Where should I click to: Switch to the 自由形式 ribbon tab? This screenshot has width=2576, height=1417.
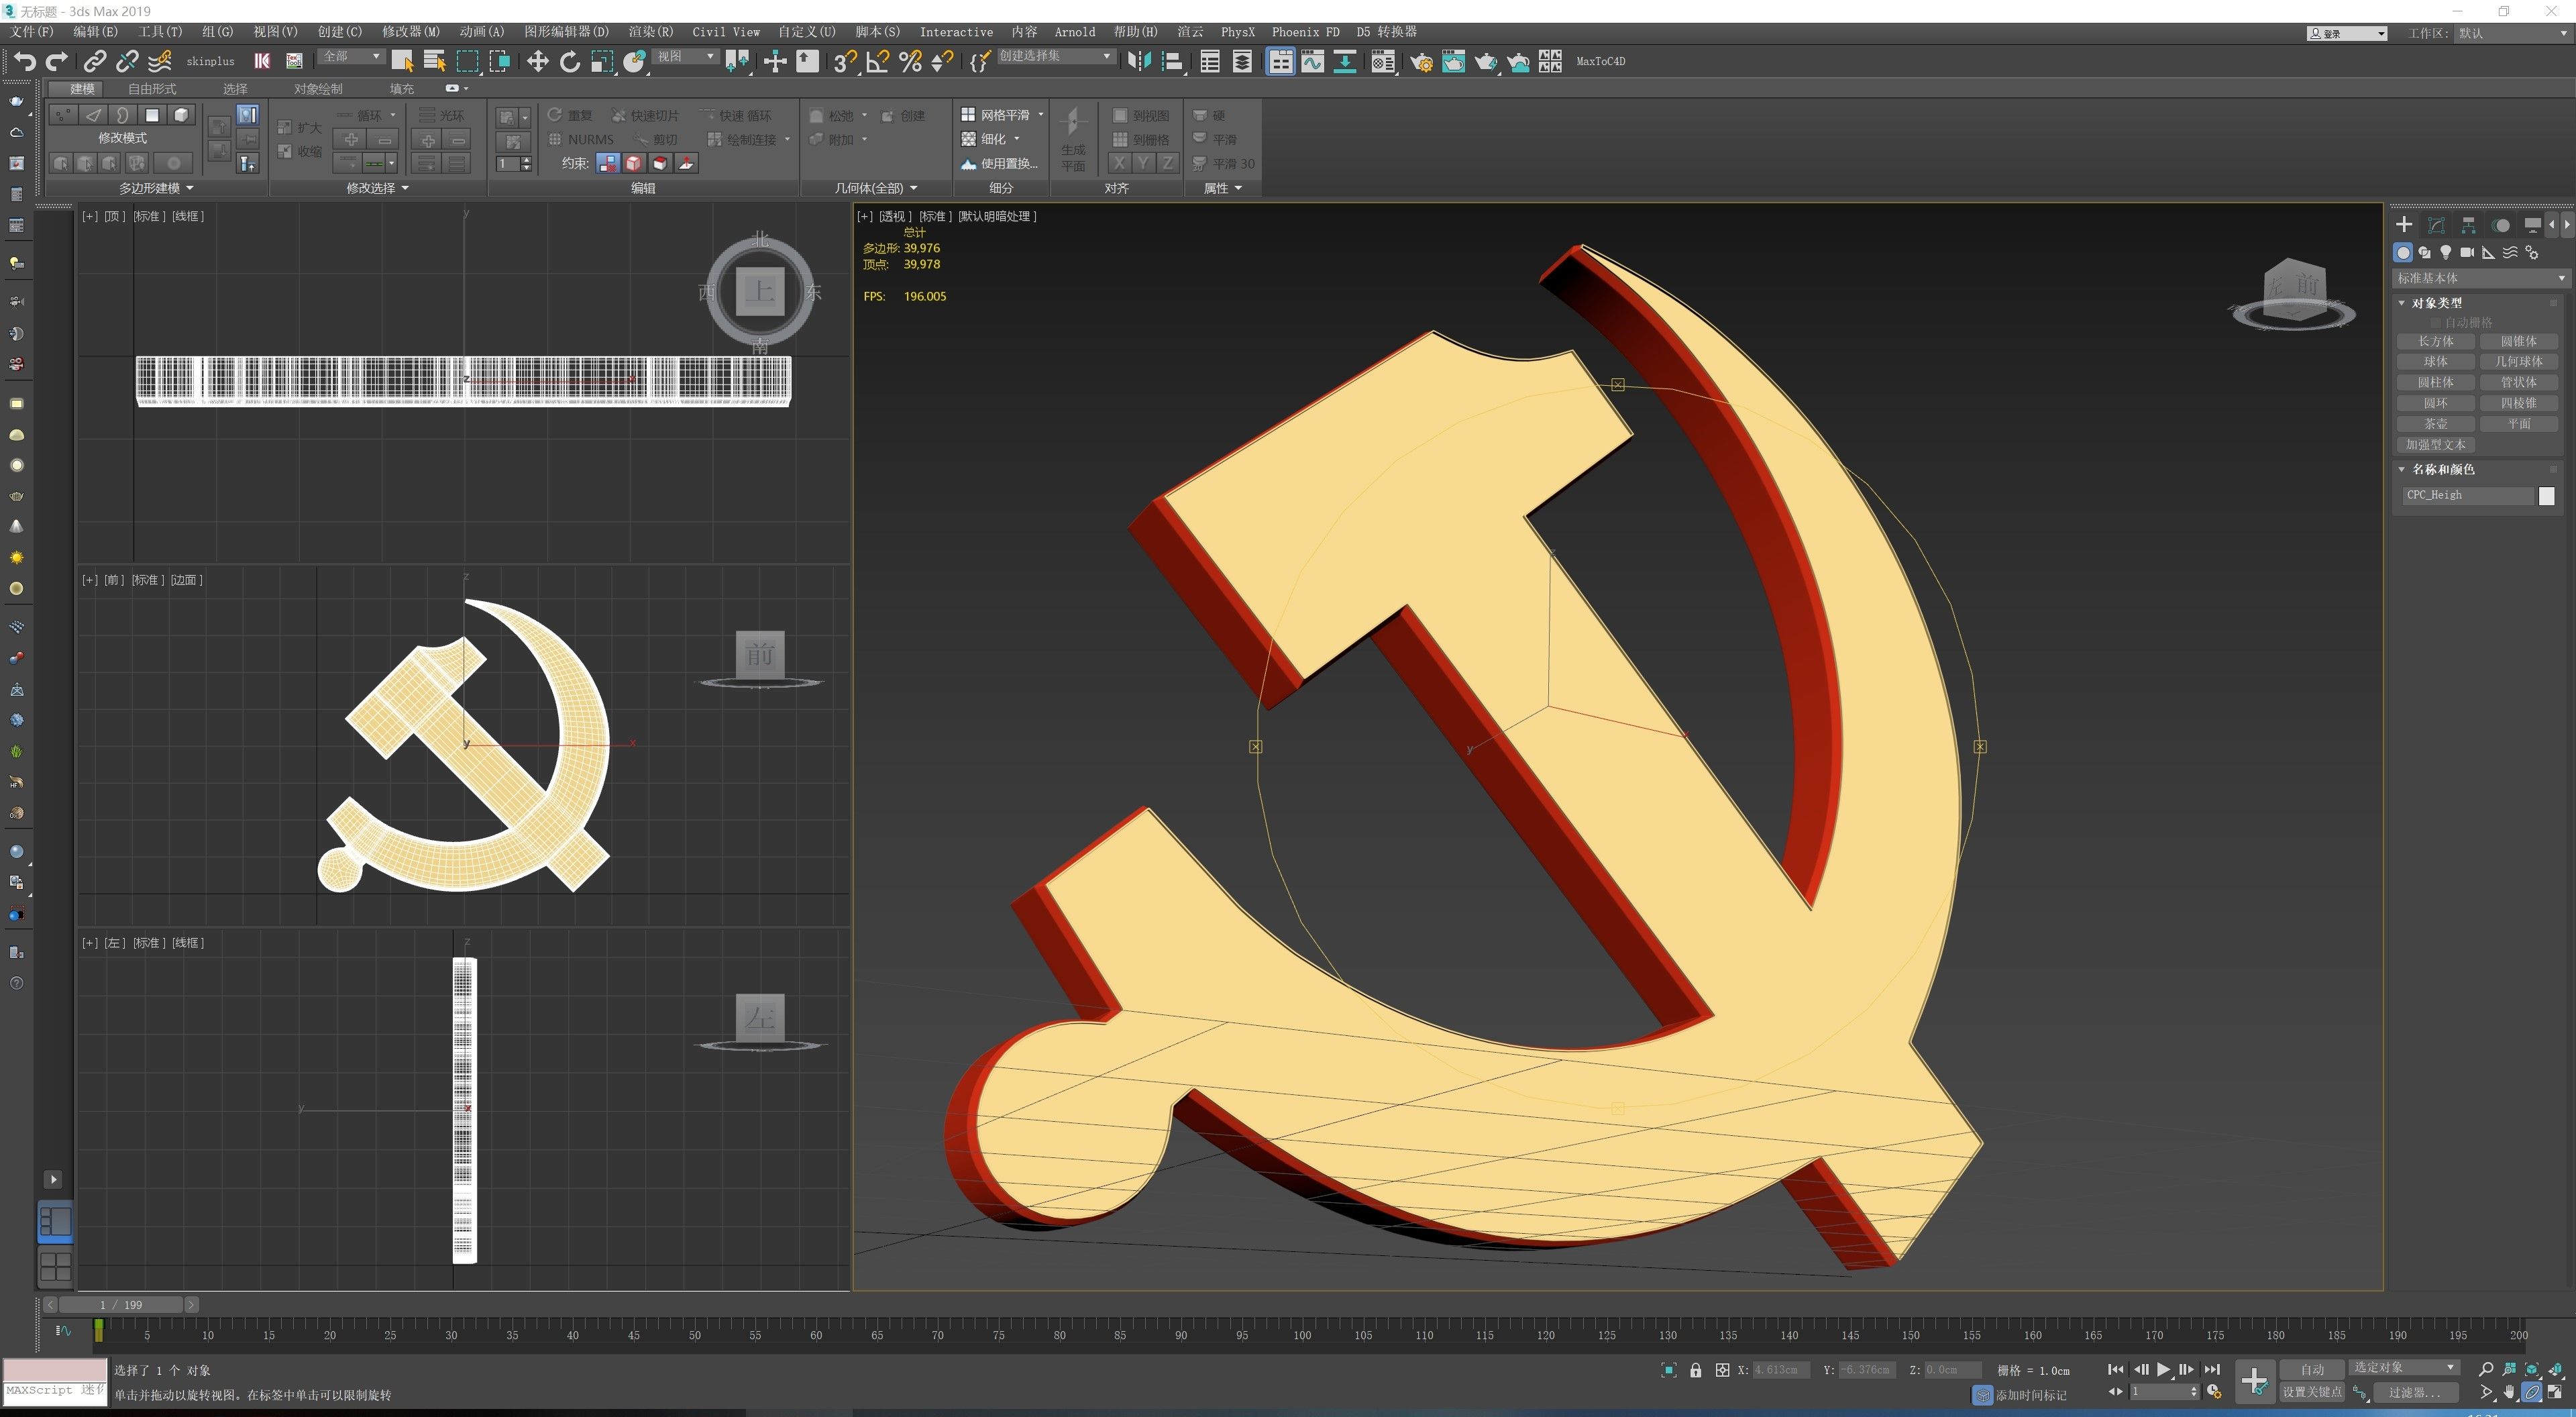tap(151, 88)
